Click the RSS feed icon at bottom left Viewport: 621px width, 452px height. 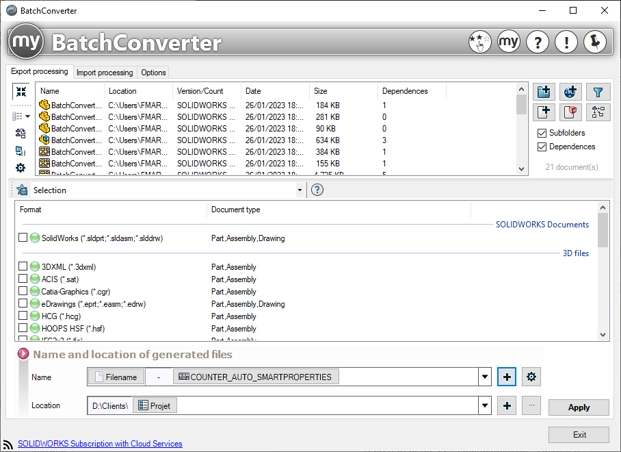[x=8, y=445]
